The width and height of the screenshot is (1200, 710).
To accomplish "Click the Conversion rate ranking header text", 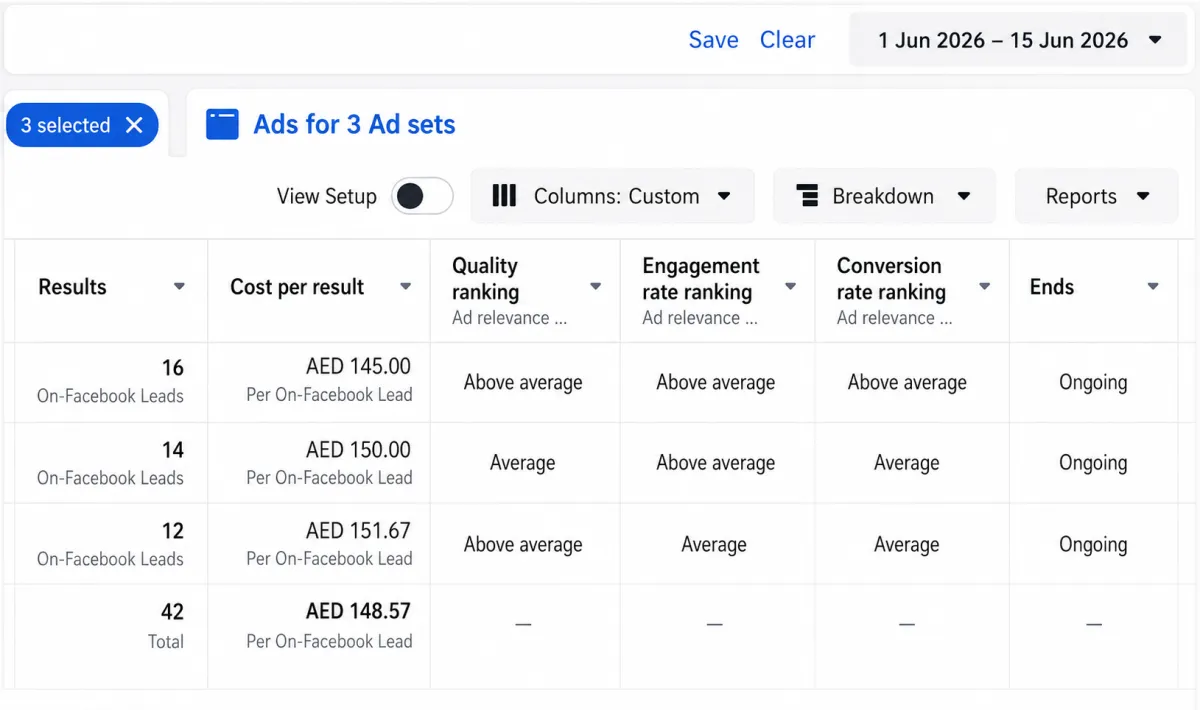I will tap(891, 279).
